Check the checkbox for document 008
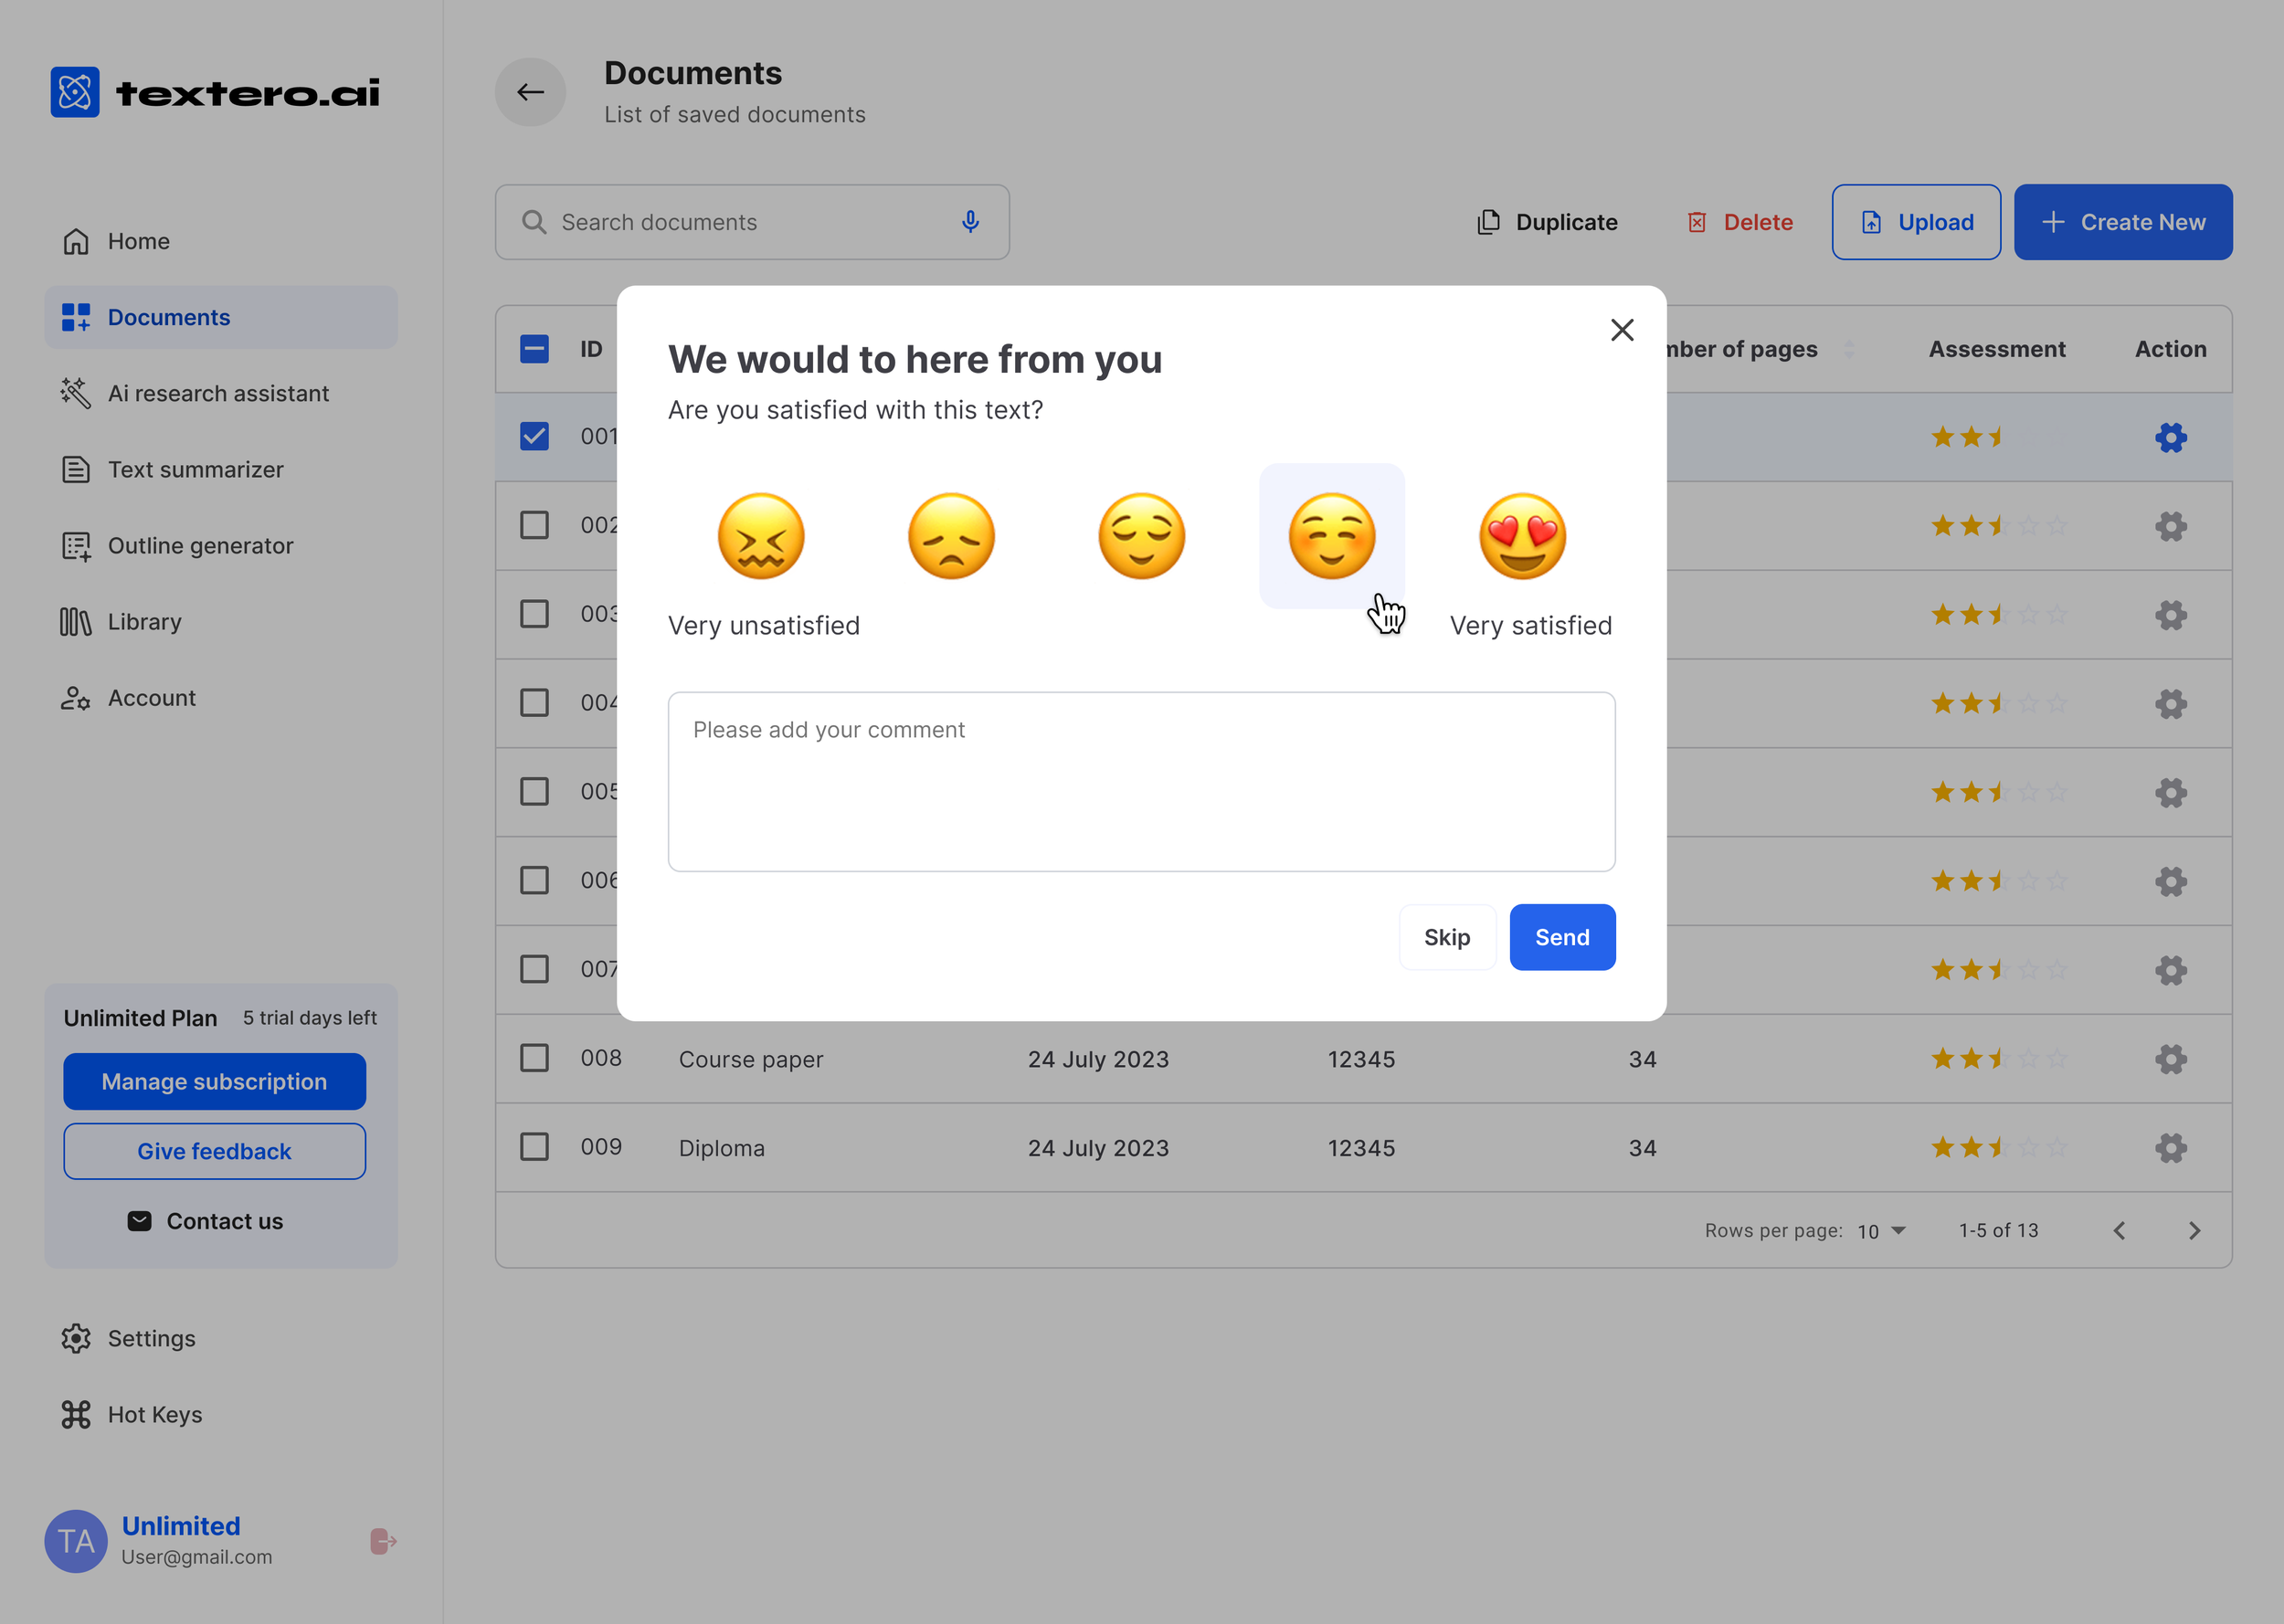 tap(535, 1058)
